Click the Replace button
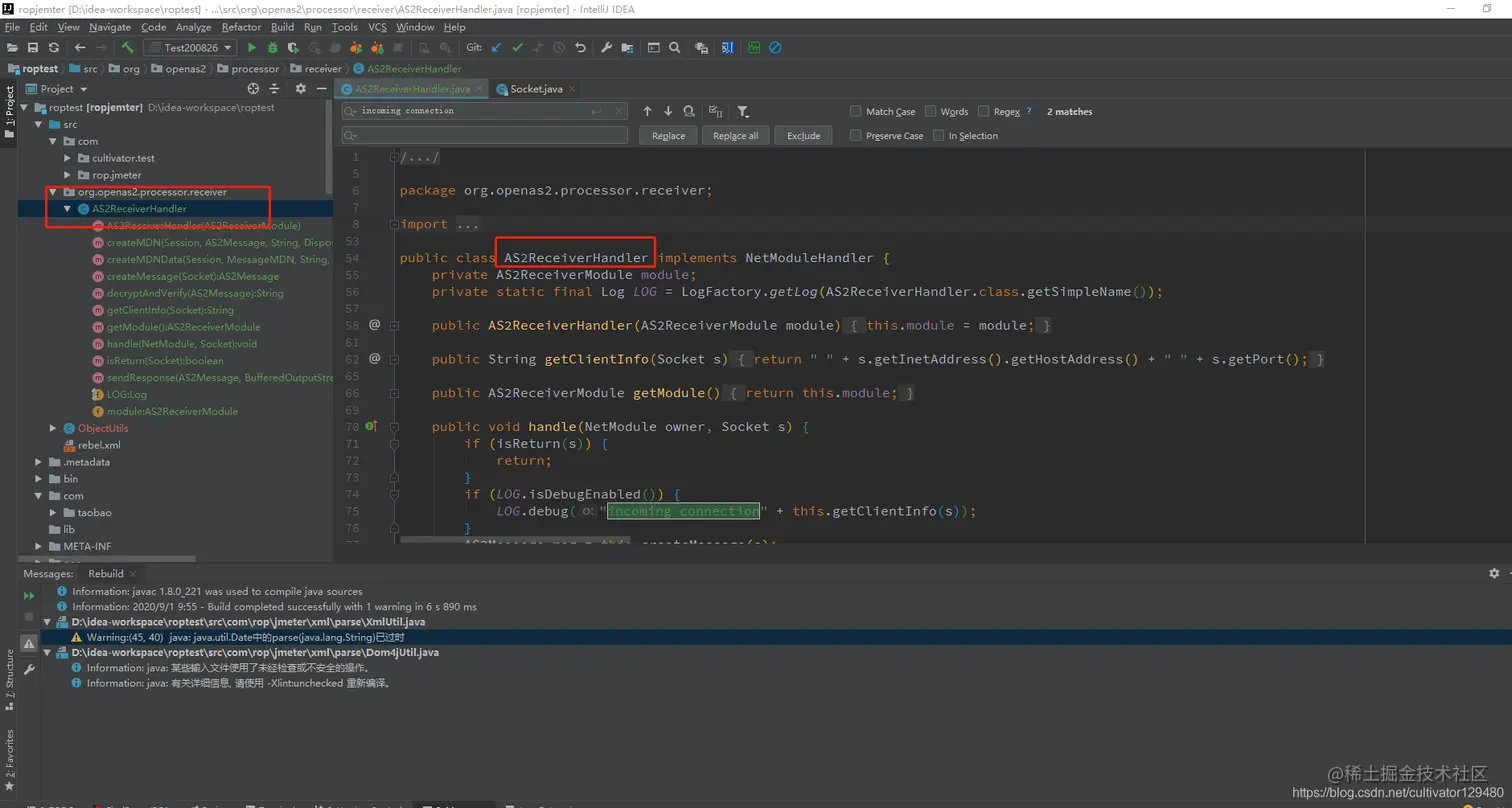This screenshot has height=808, width=1512. coord(669,135)
